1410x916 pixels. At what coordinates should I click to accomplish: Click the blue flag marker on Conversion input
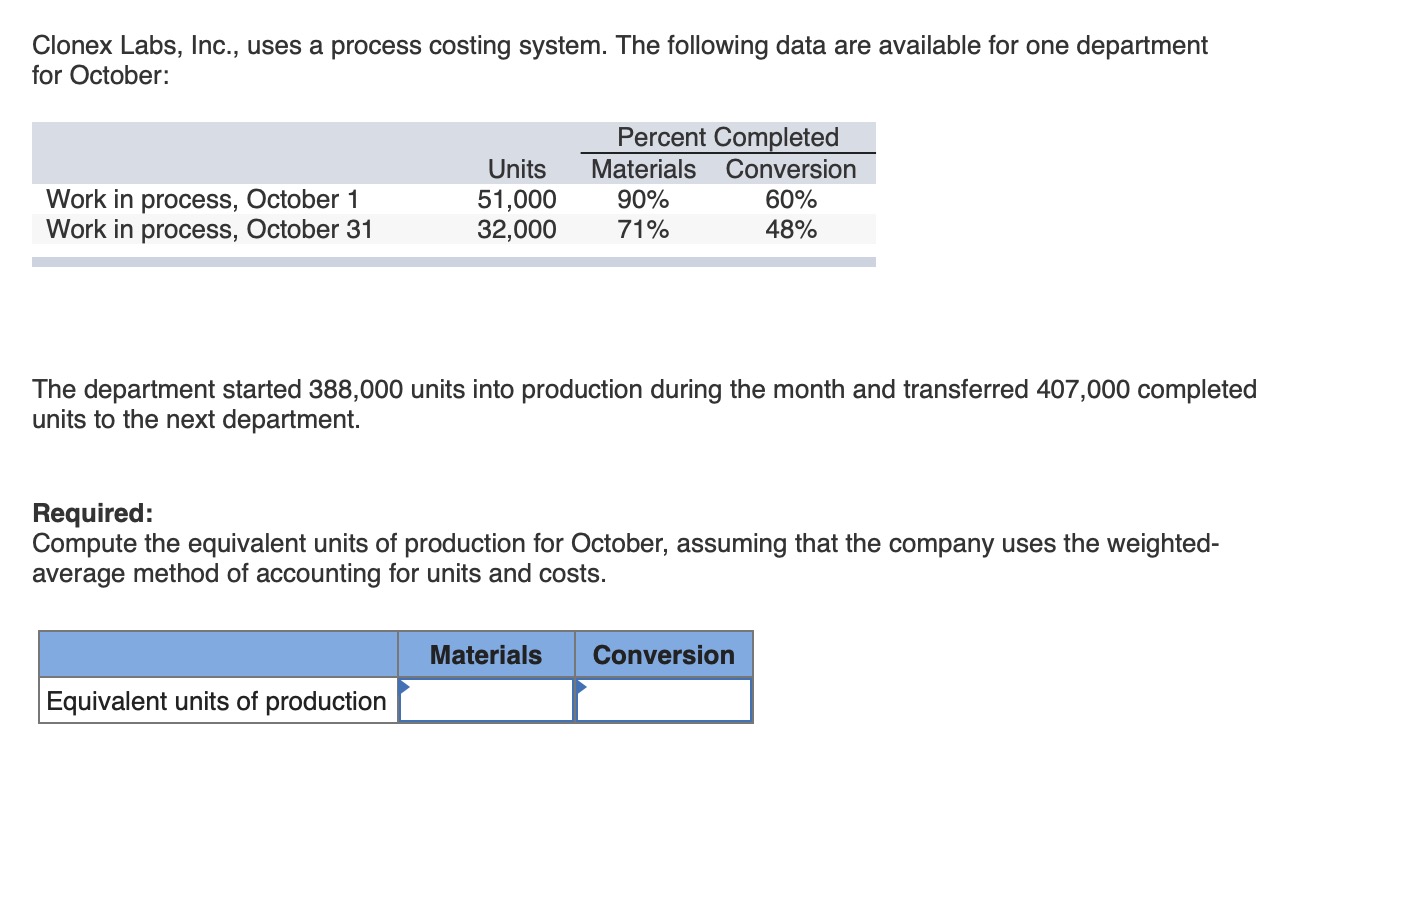click(x=580, y=686)
